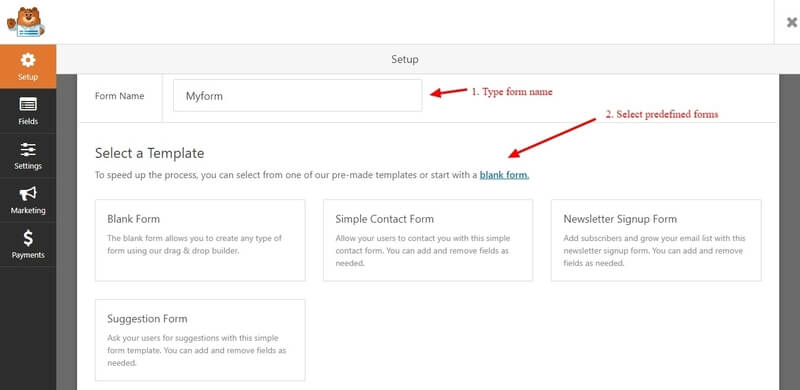Click the Blank Form description text
The width and height of the screenshot is (800, 390).
[x=194, y=245]
